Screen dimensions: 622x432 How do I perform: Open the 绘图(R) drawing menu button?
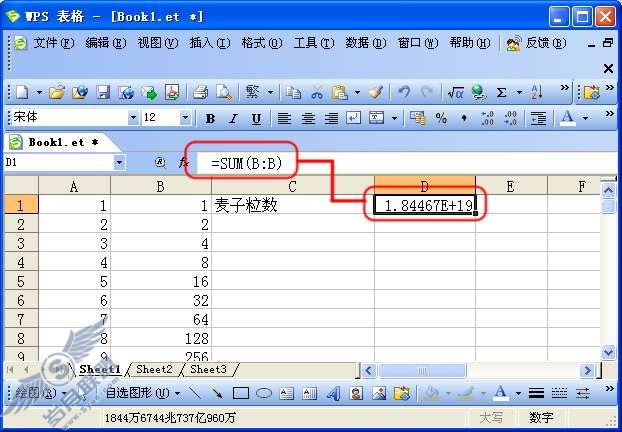pyautogui.click(x=40, y=393)
